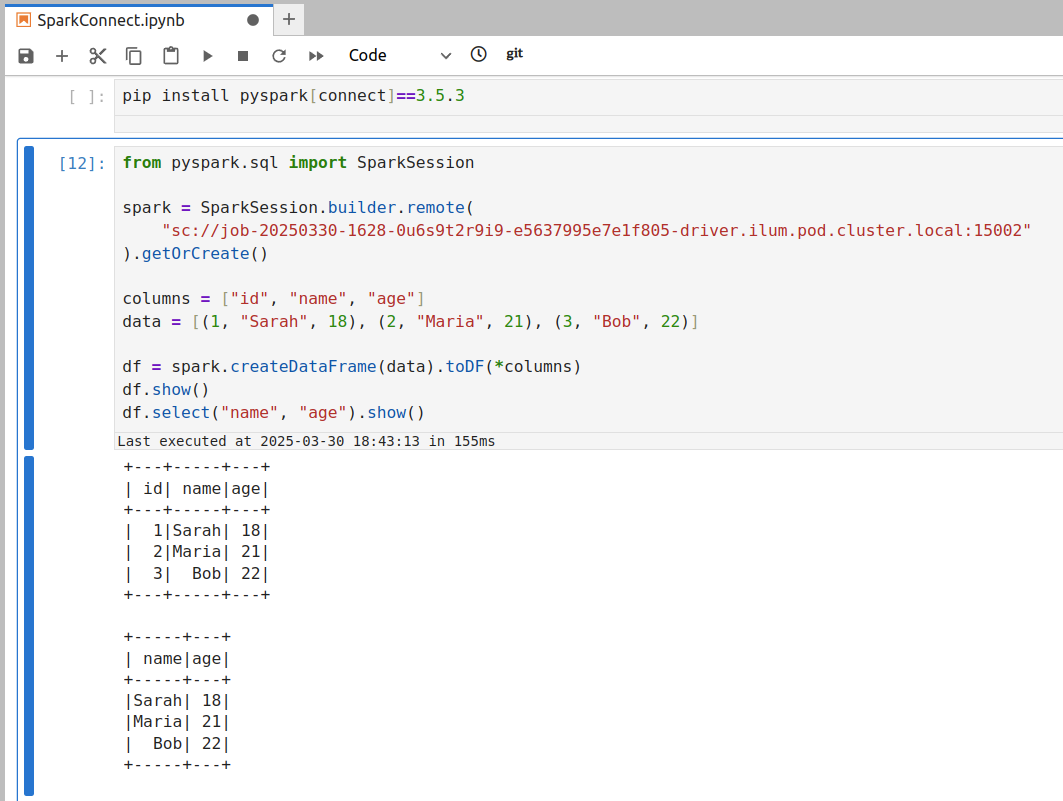The width and height of the screenshot is (1063, 801).
Task: Interrupt the kernel with stop icon
Action: pos(242,55)
